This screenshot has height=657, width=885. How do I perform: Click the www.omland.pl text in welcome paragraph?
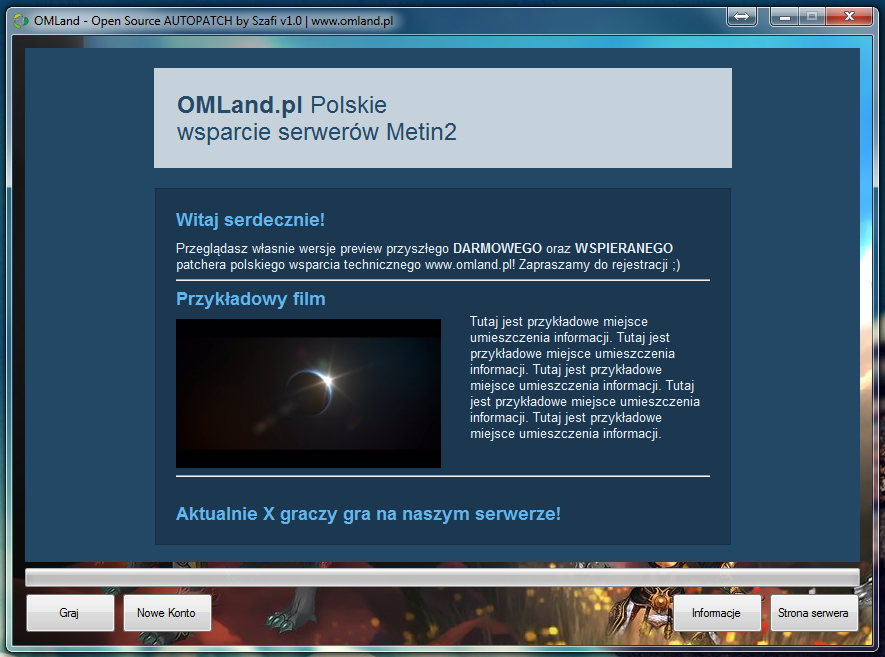tap(468, 265)
